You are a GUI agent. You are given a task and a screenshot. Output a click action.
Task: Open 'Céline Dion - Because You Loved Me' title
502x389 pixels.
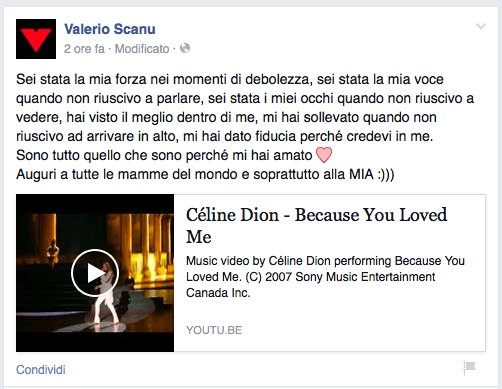pos(316,226)
